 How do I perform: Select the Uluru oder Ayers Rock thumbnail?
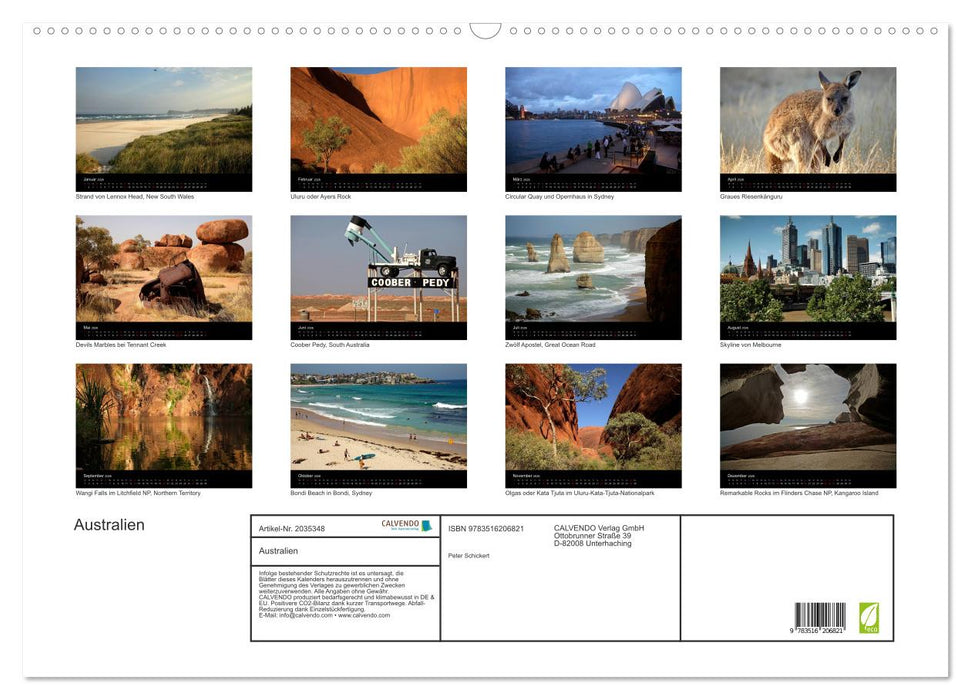[x=378, y=128]
